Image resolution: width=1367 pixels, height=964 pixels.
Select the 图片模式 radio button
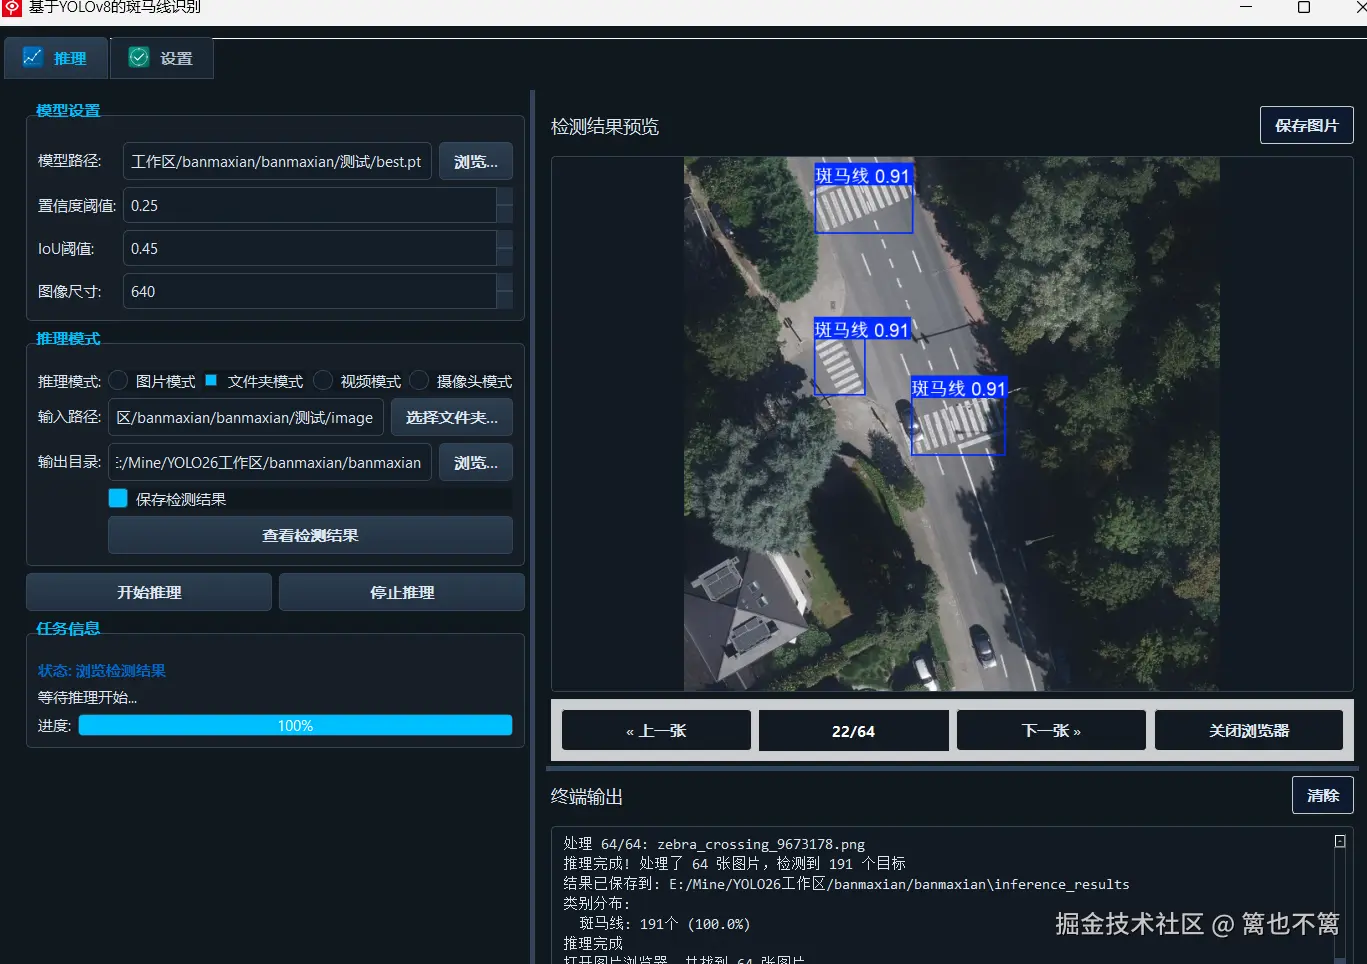[117, 380]
